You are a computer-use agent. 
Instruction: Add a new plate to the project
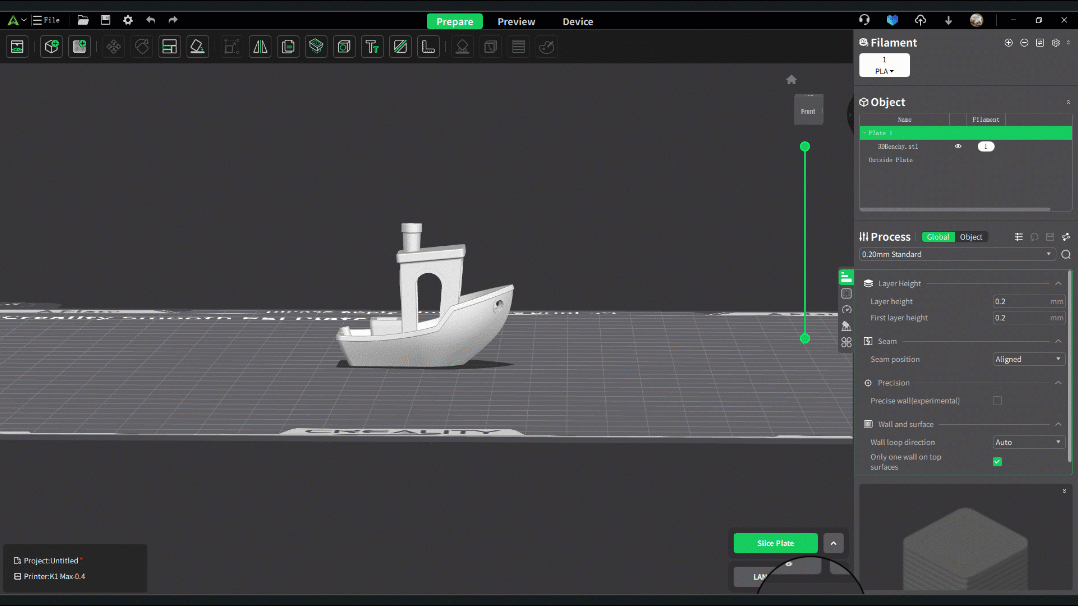[80, 47]
